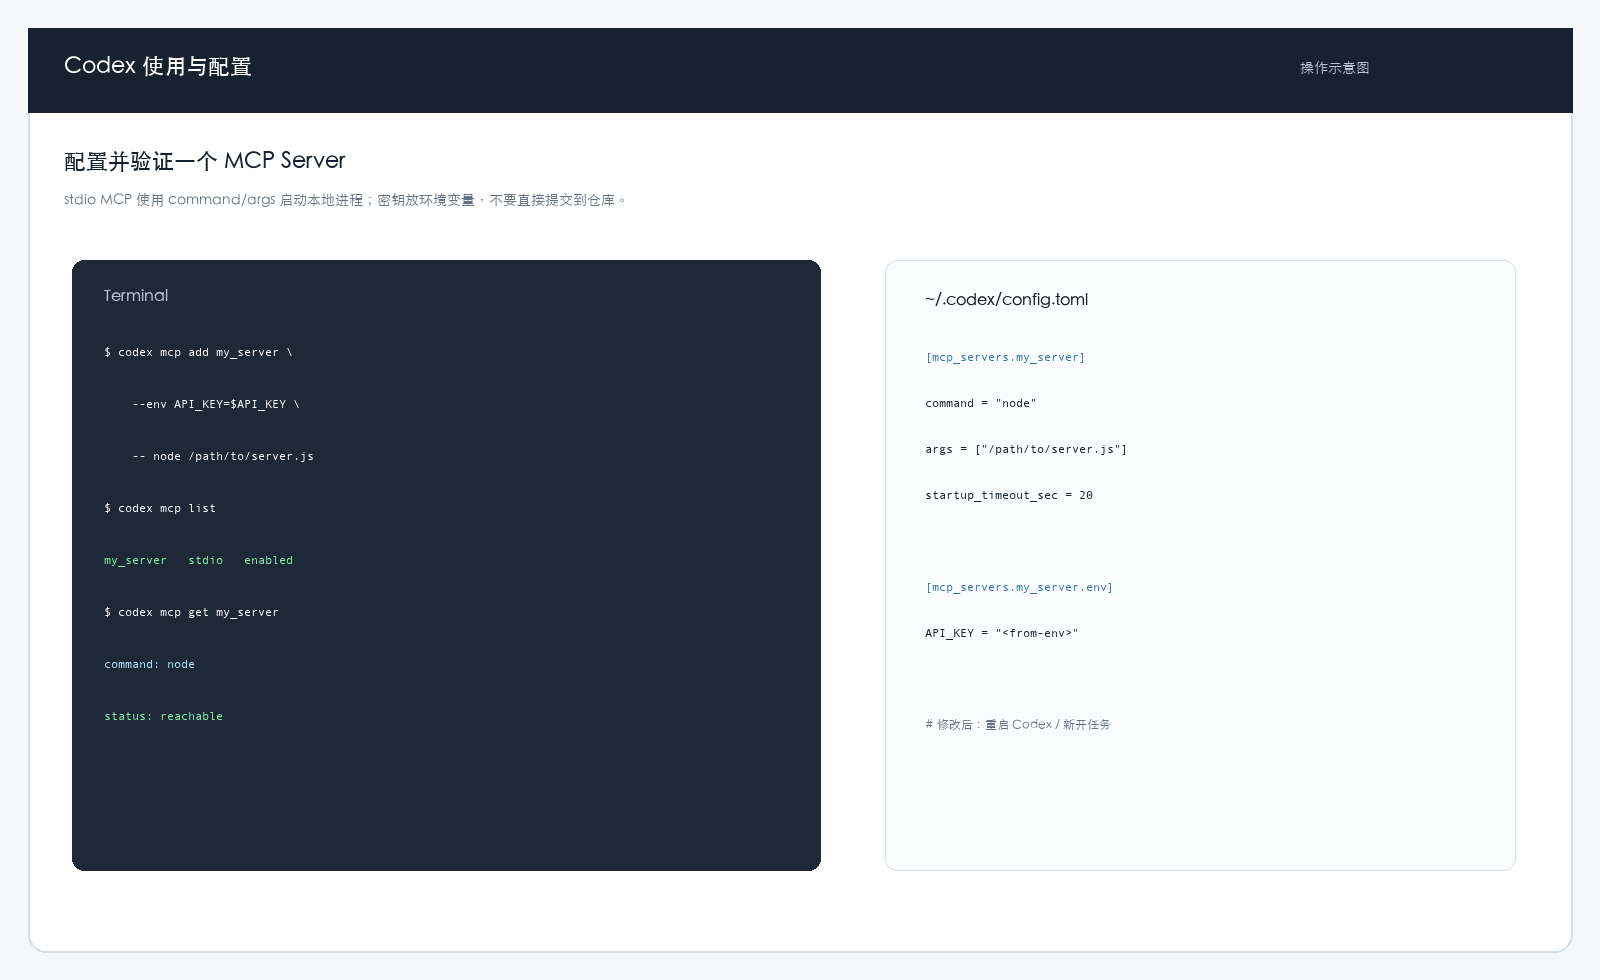
Task: Click comment '# 修改后：重启 Codex / 新开任务'
Action: 1018,724
